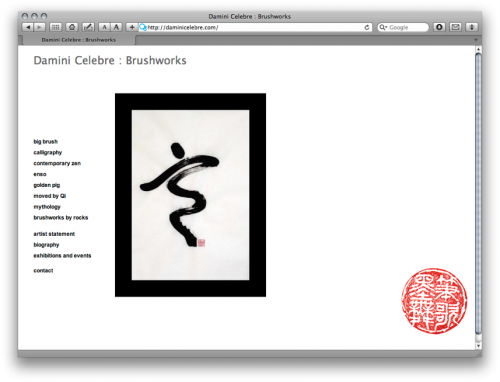This screenshot has height=382, width=500.
Task: Click the Home icon in toolbar
Action: point(72,27)
